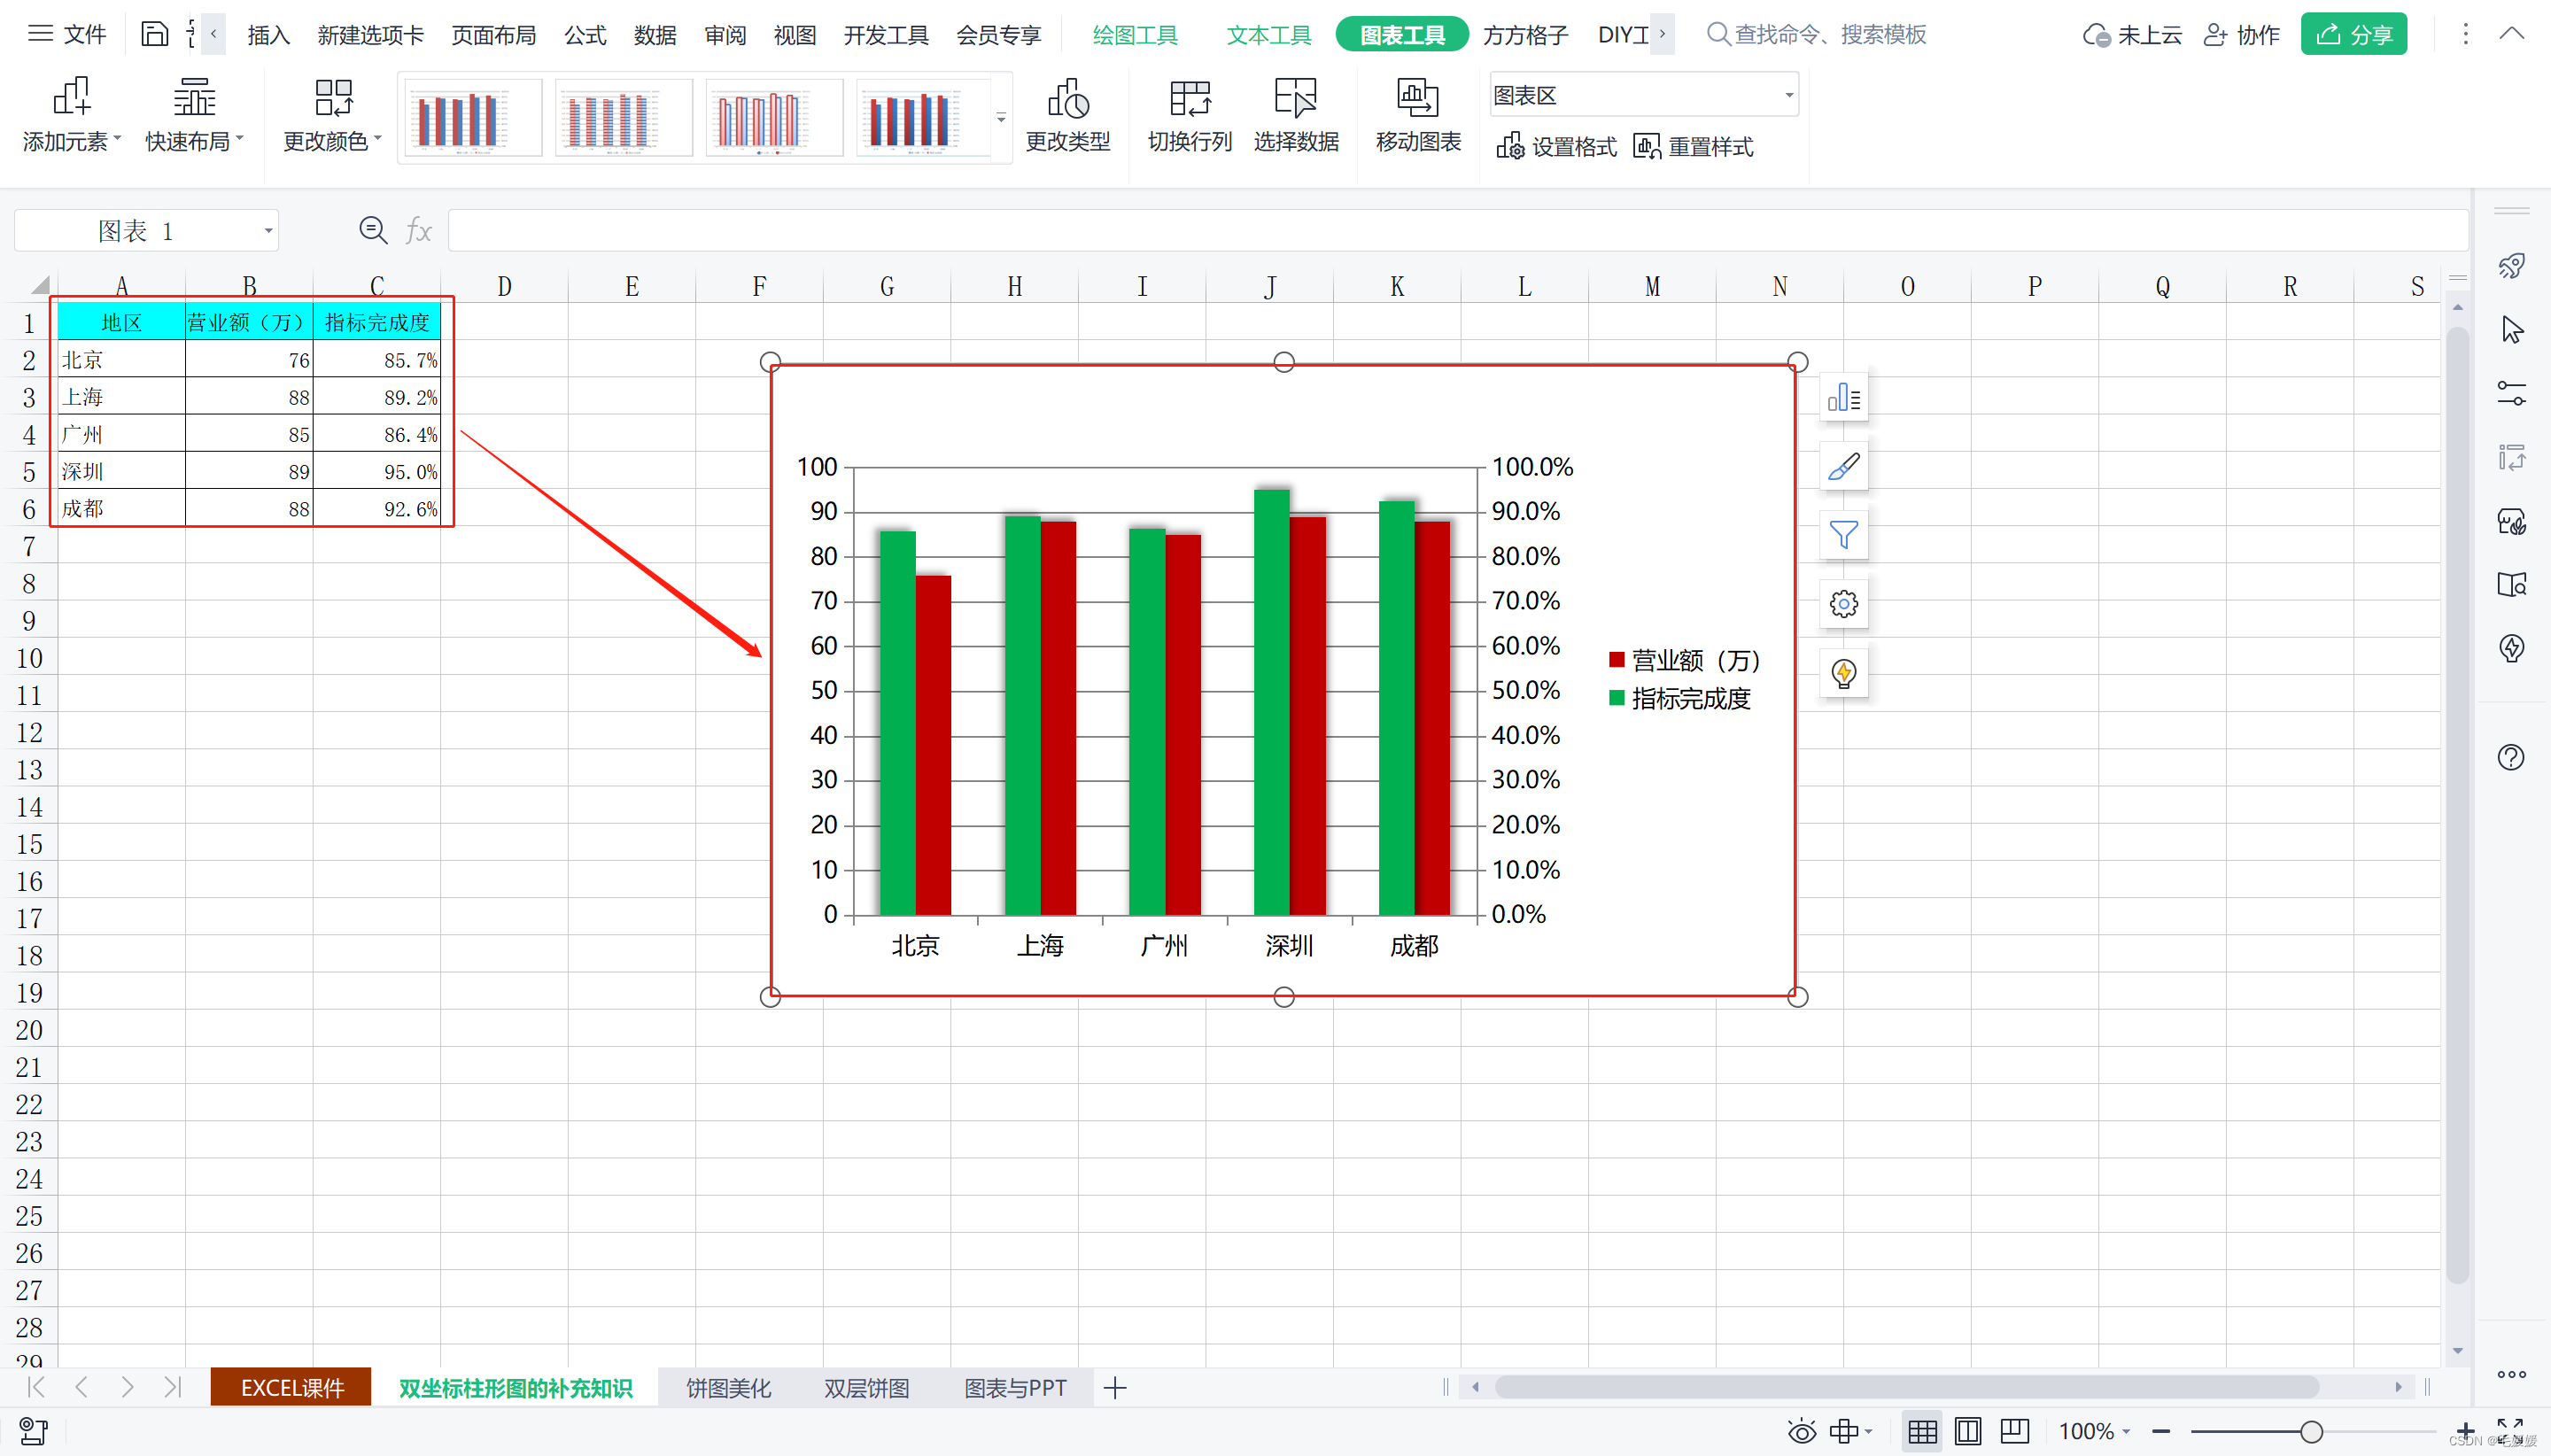Switch to 文本工具 Text Tools tab
This screenshot has width=2551, height=1456.
tap(1268, 35)
